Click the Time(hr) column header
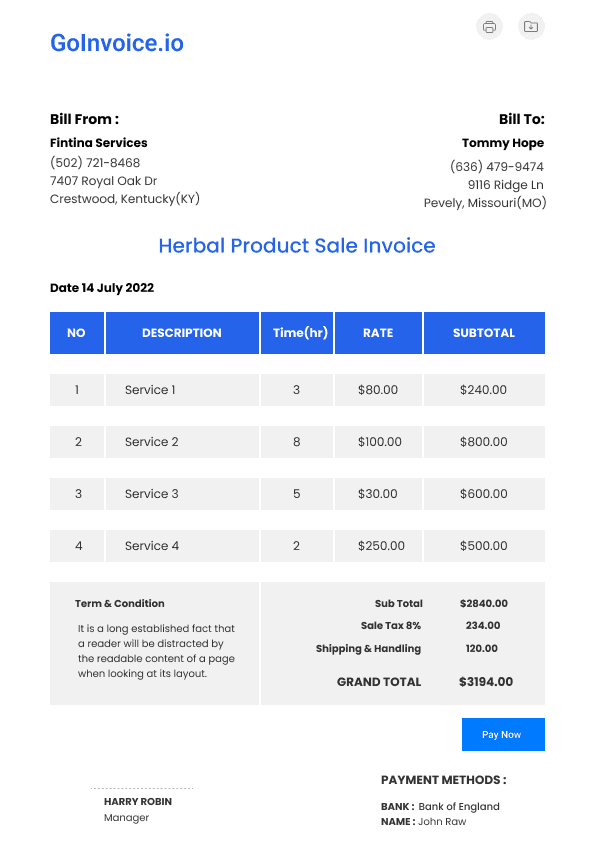 point(297,333)
